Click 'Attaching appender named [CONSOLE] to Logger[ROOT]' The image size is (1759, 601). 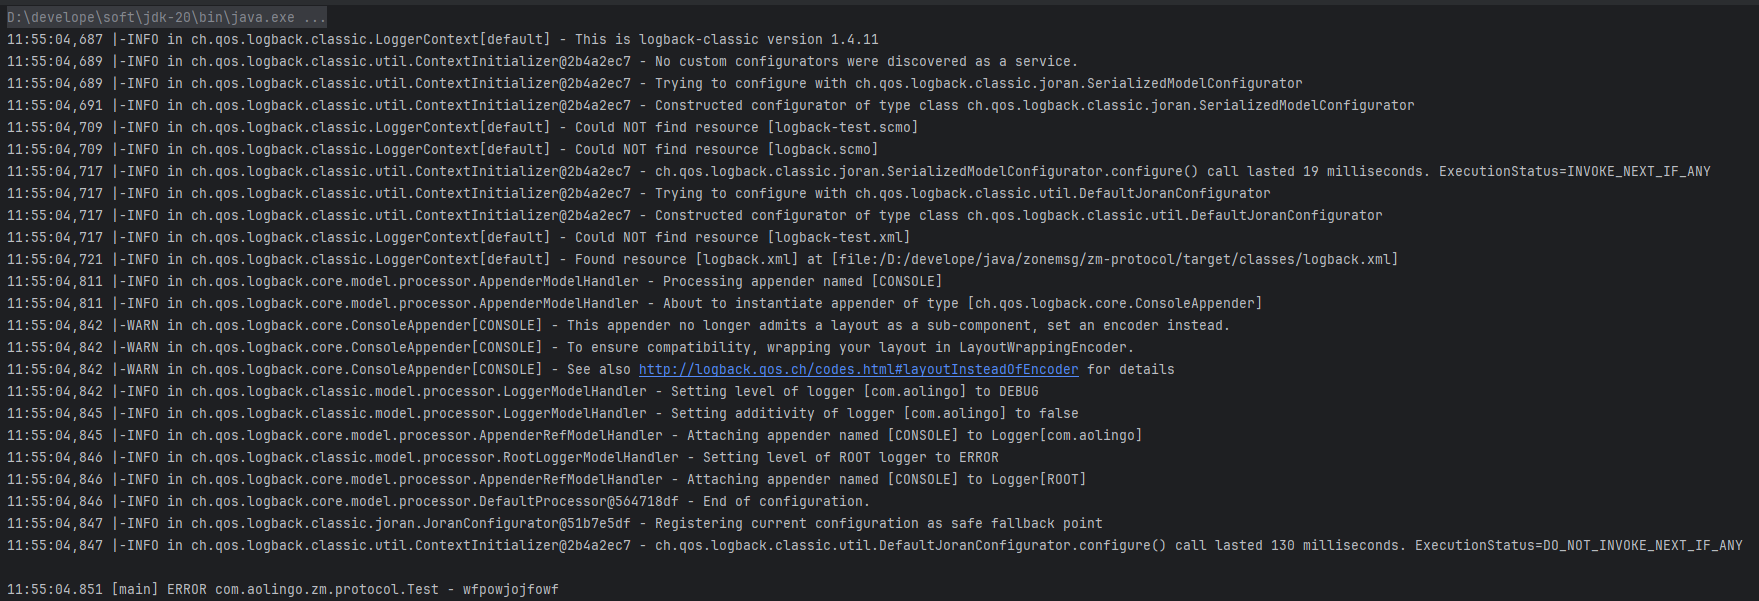(x=886, y=479)
